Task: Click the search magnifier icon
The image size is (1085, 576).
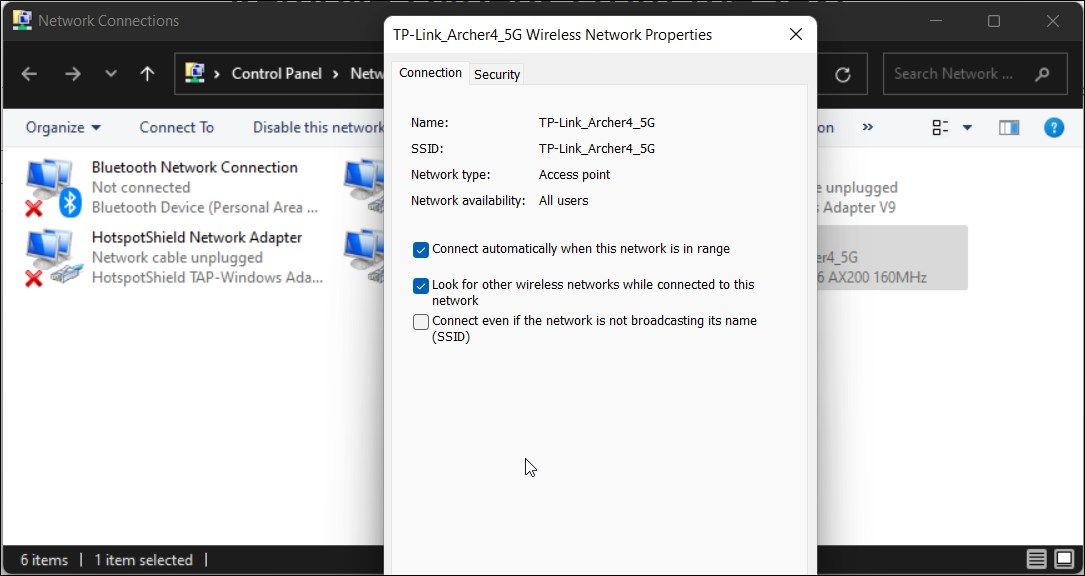Action: pyautogui.click(x=1042, y=73)
